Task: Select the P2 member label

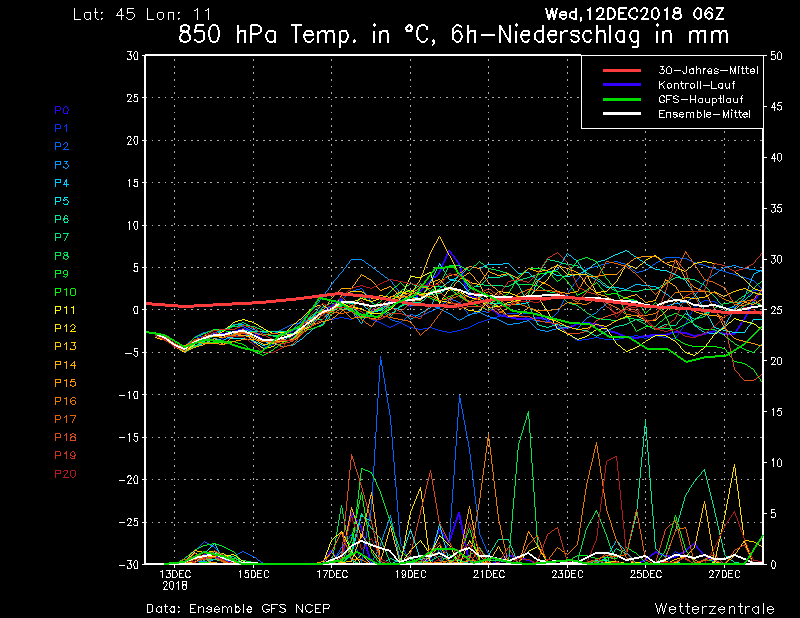Action: click(x=62, y=146)
